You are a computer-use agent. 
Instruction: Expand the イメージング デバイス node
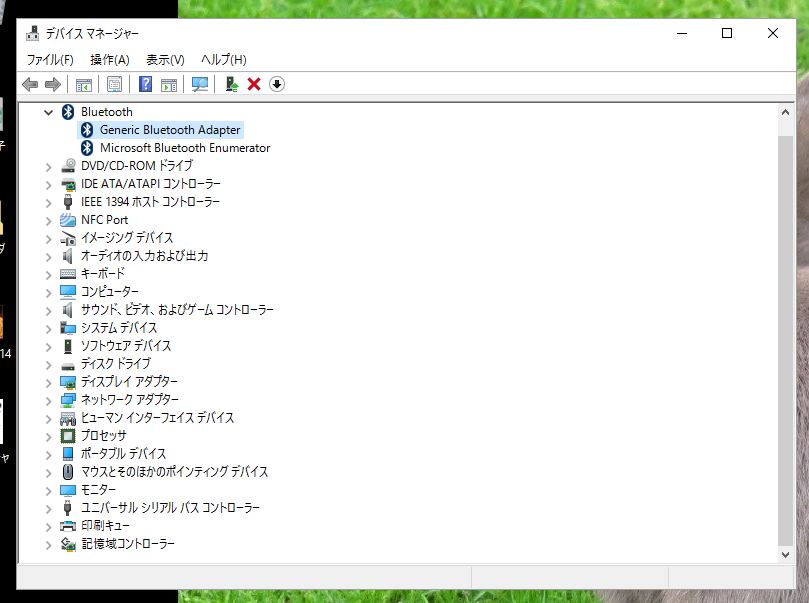click(48, 239)
